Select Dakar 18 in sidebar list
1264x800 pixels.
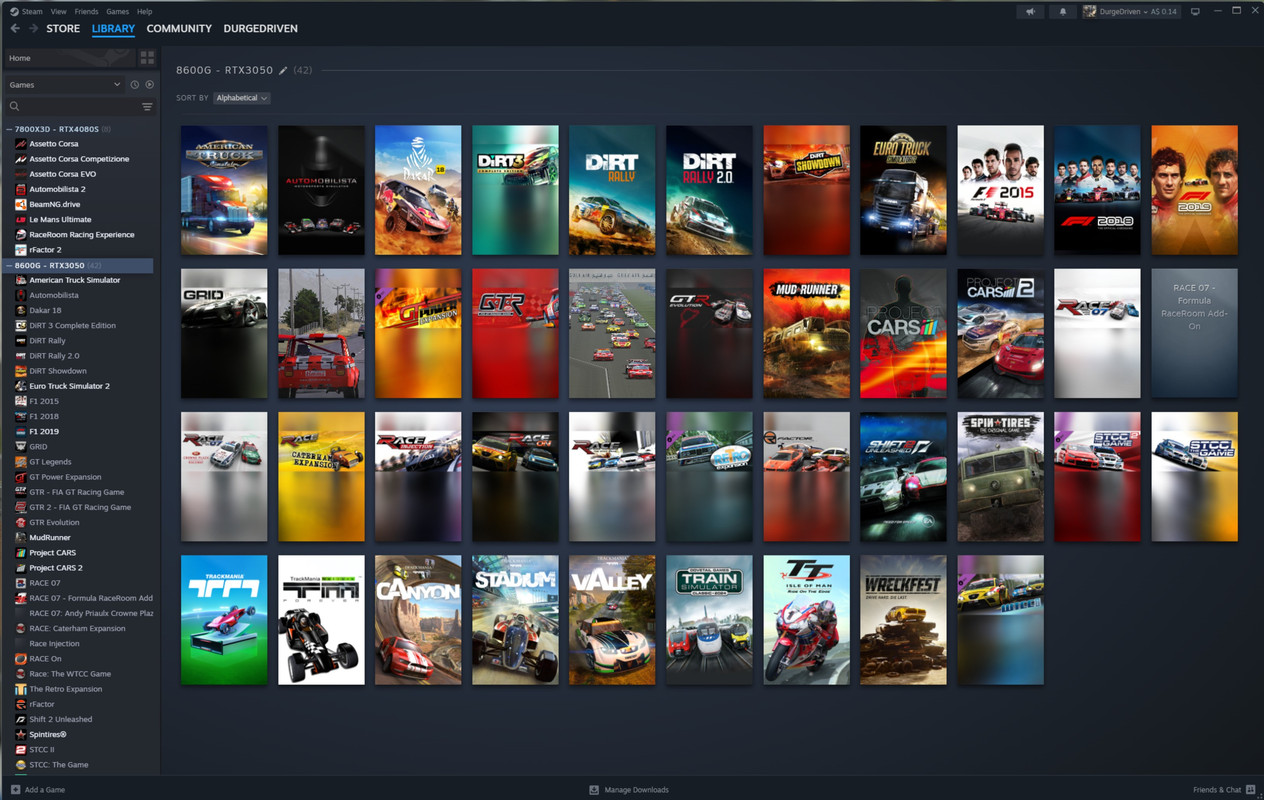point(45,310)
